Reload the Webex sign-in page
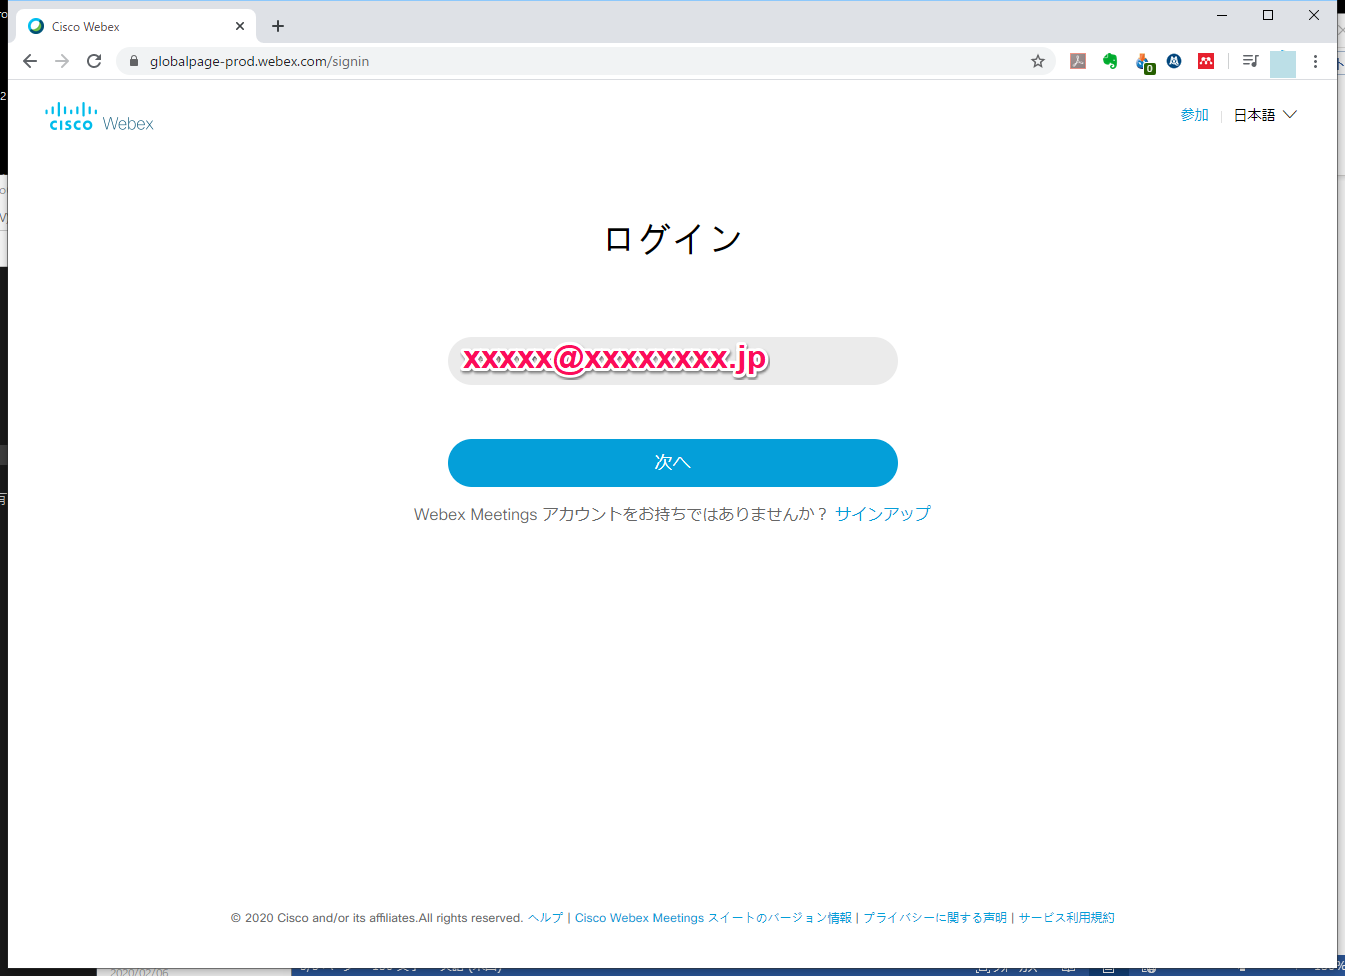 (94, 61)
